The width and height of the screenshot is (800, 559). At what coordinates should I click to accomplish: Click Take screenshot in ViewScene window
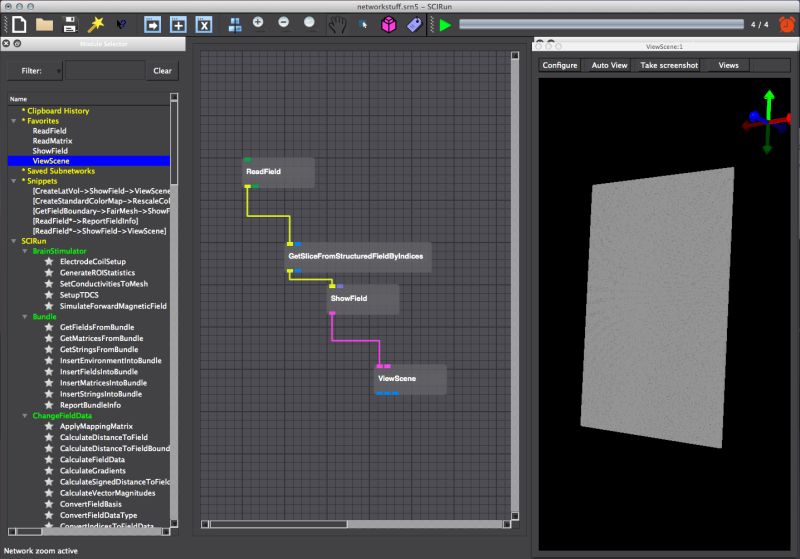(x=669, y=65)
